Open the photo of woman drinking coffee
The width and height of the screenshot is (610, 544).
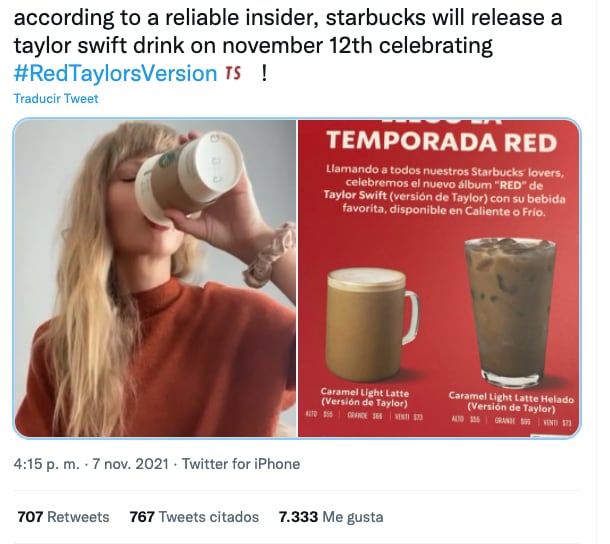coord(155,278)
